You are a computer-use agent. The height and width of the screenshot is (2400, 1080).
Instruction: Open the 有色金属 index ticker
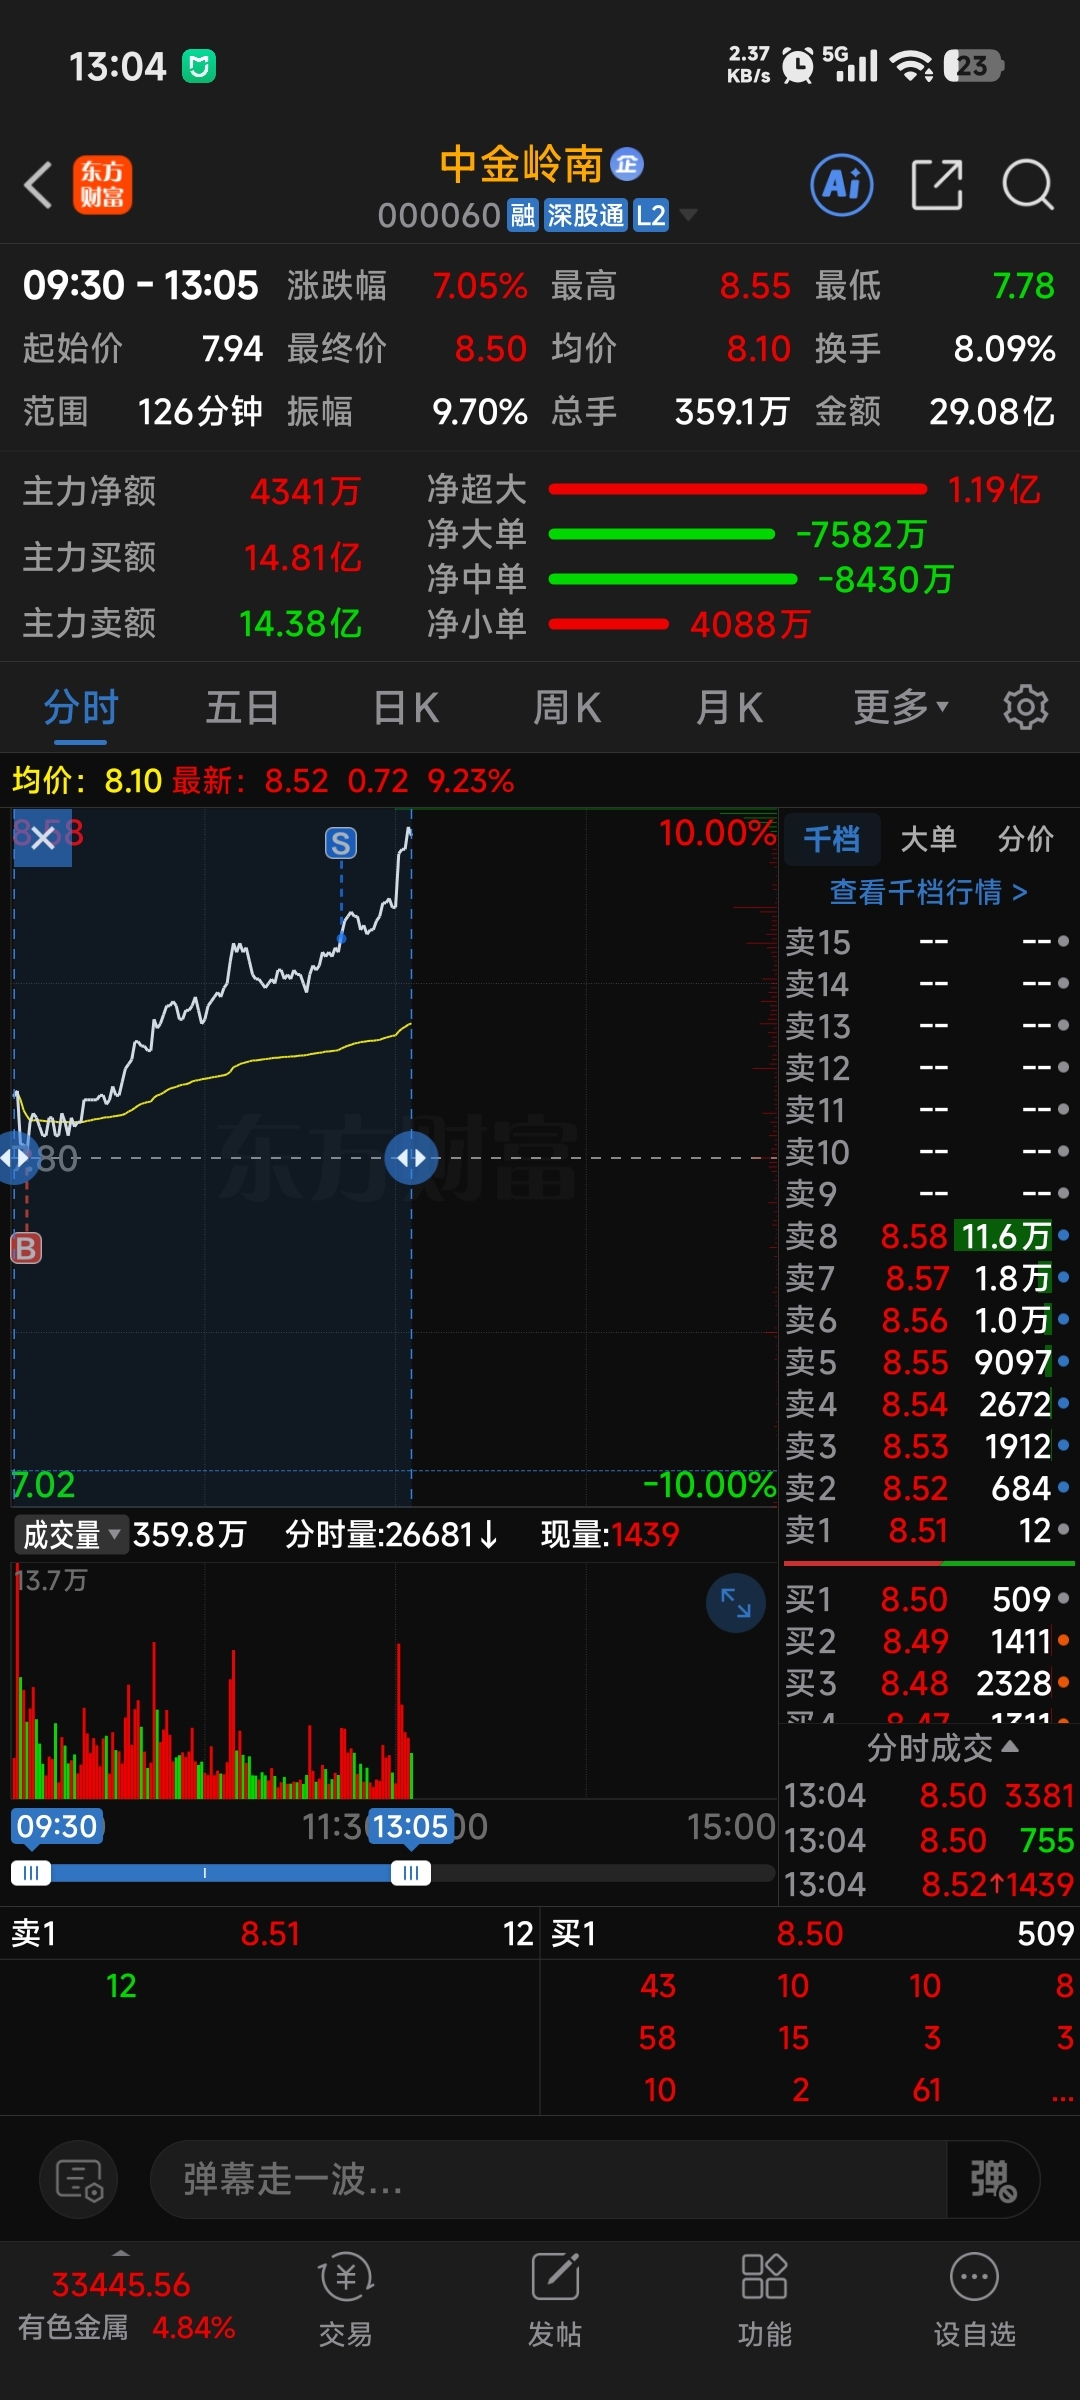(x=126, y=2305)
